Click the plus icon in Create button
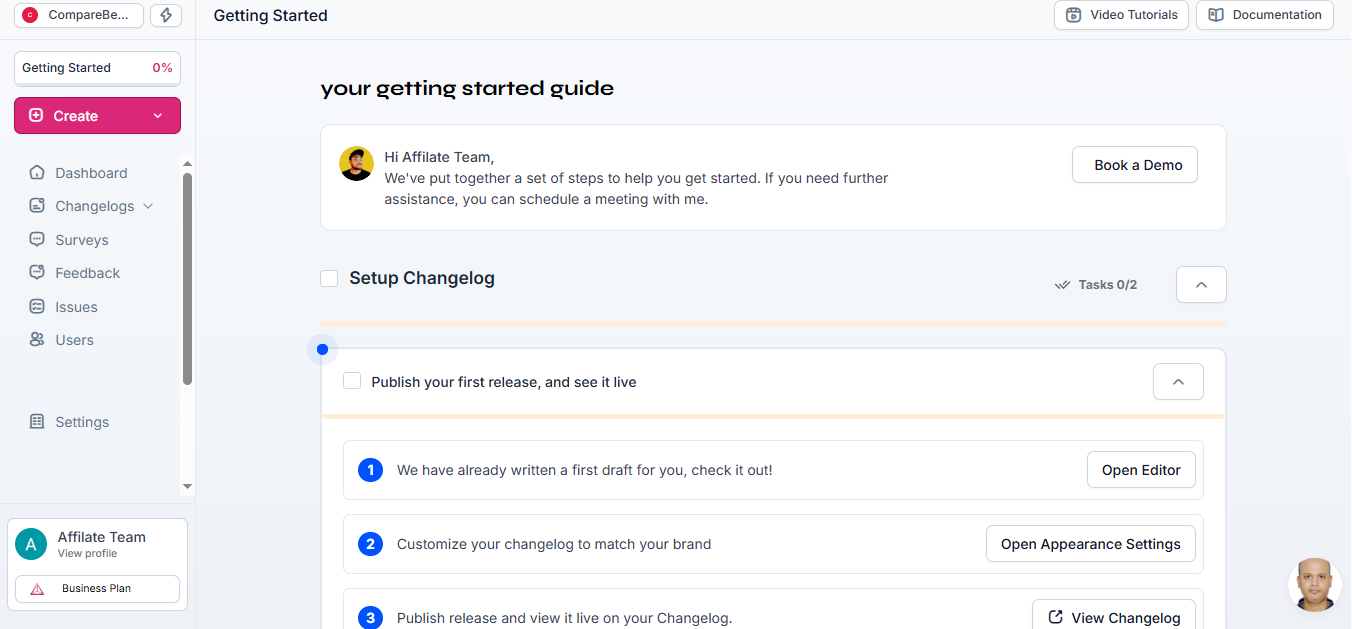Image resolution: width=1352 pixels, height=629 pixels. 36,116
